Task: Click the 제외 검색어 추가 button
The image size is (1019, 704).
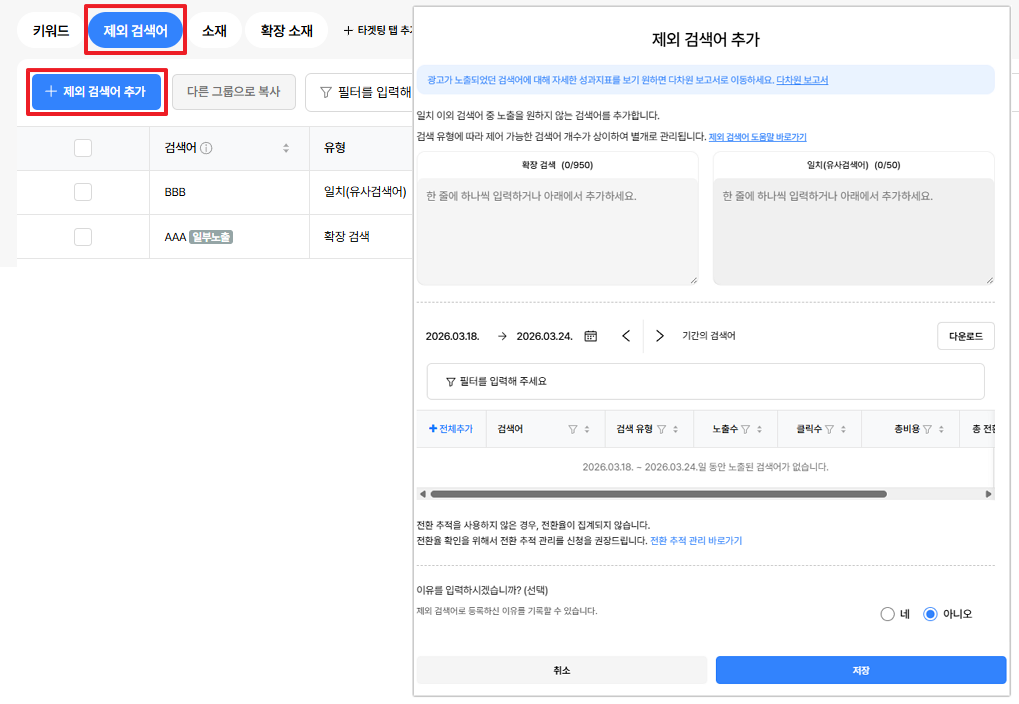Action: pos(96,92)
